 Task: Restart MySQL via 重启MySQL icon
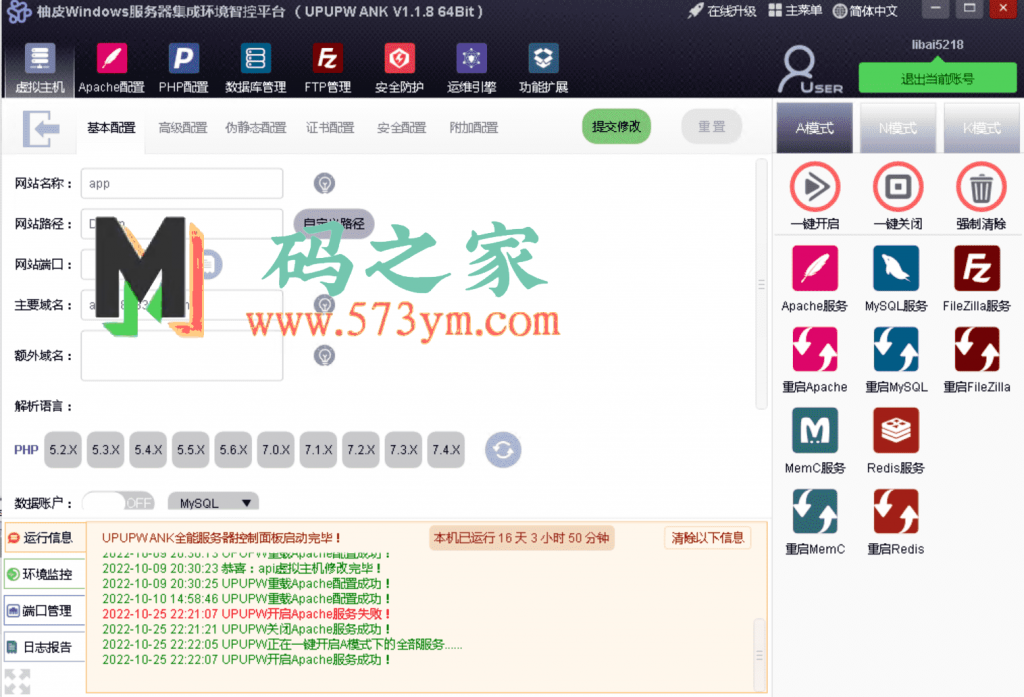click(895, 349)
